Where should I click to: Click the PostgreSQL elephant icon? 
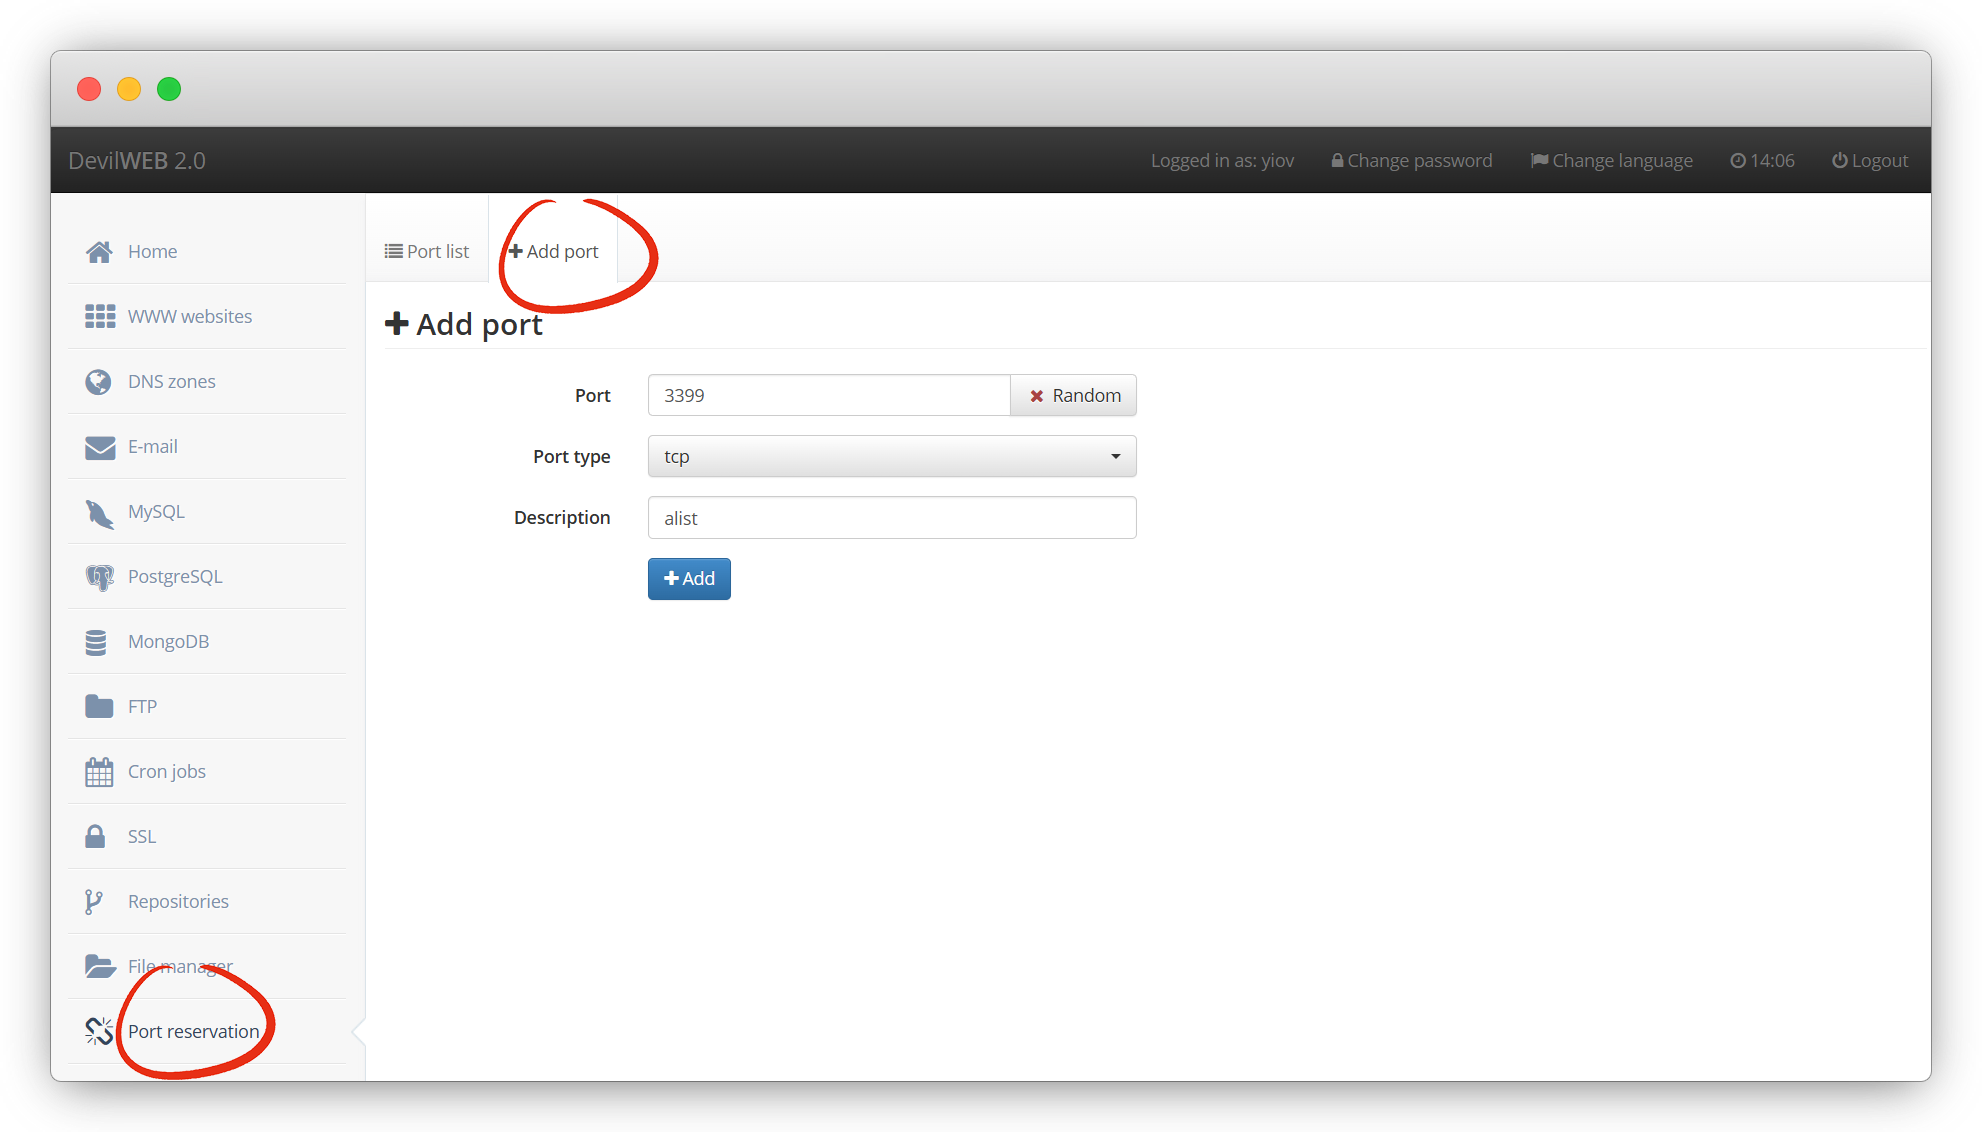pyautogui.click(x=99, y=577)
